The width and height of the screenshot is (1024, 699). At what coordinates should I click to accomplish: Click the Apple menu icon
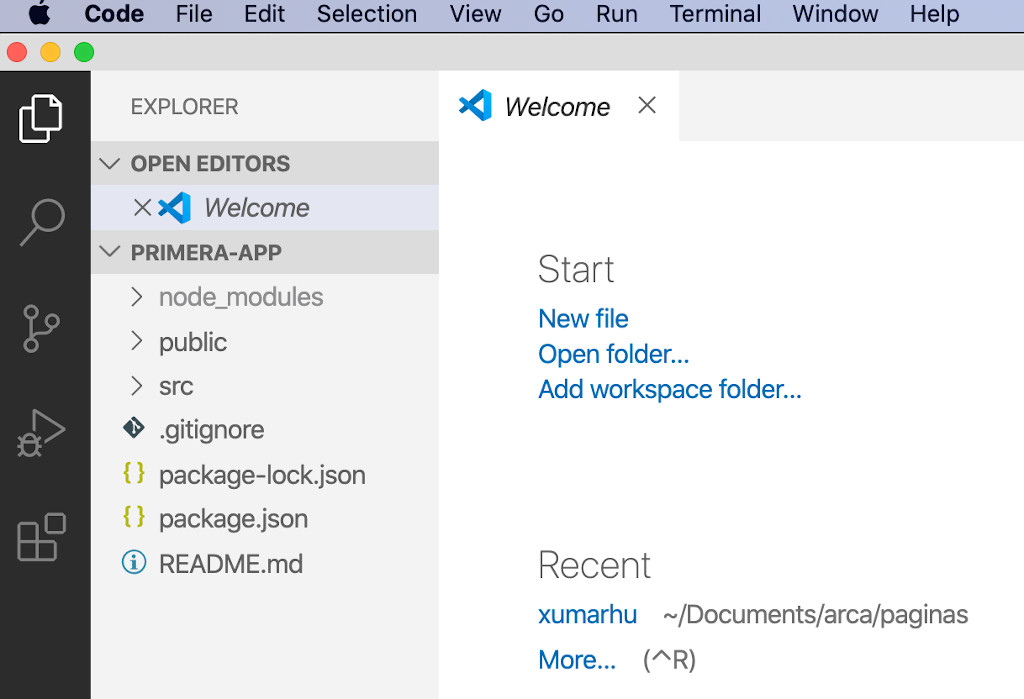point(39,14)
